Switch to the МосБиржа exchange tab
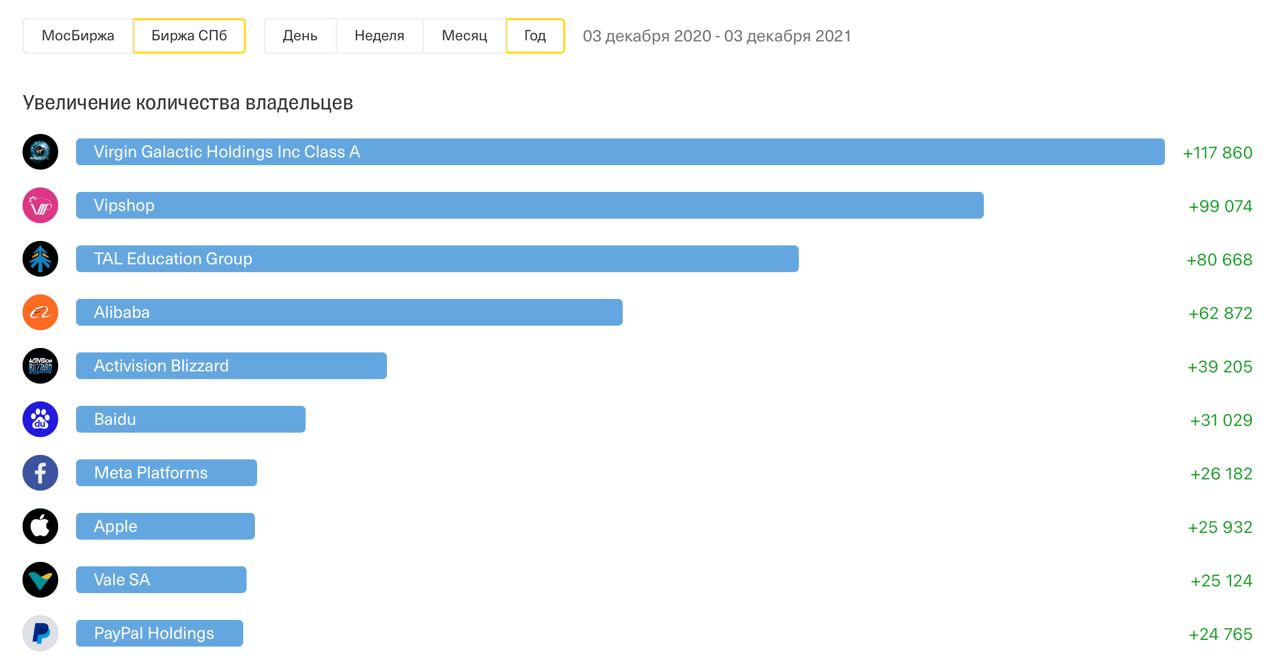The image size is (1280, 668). [x=78, y=36]
